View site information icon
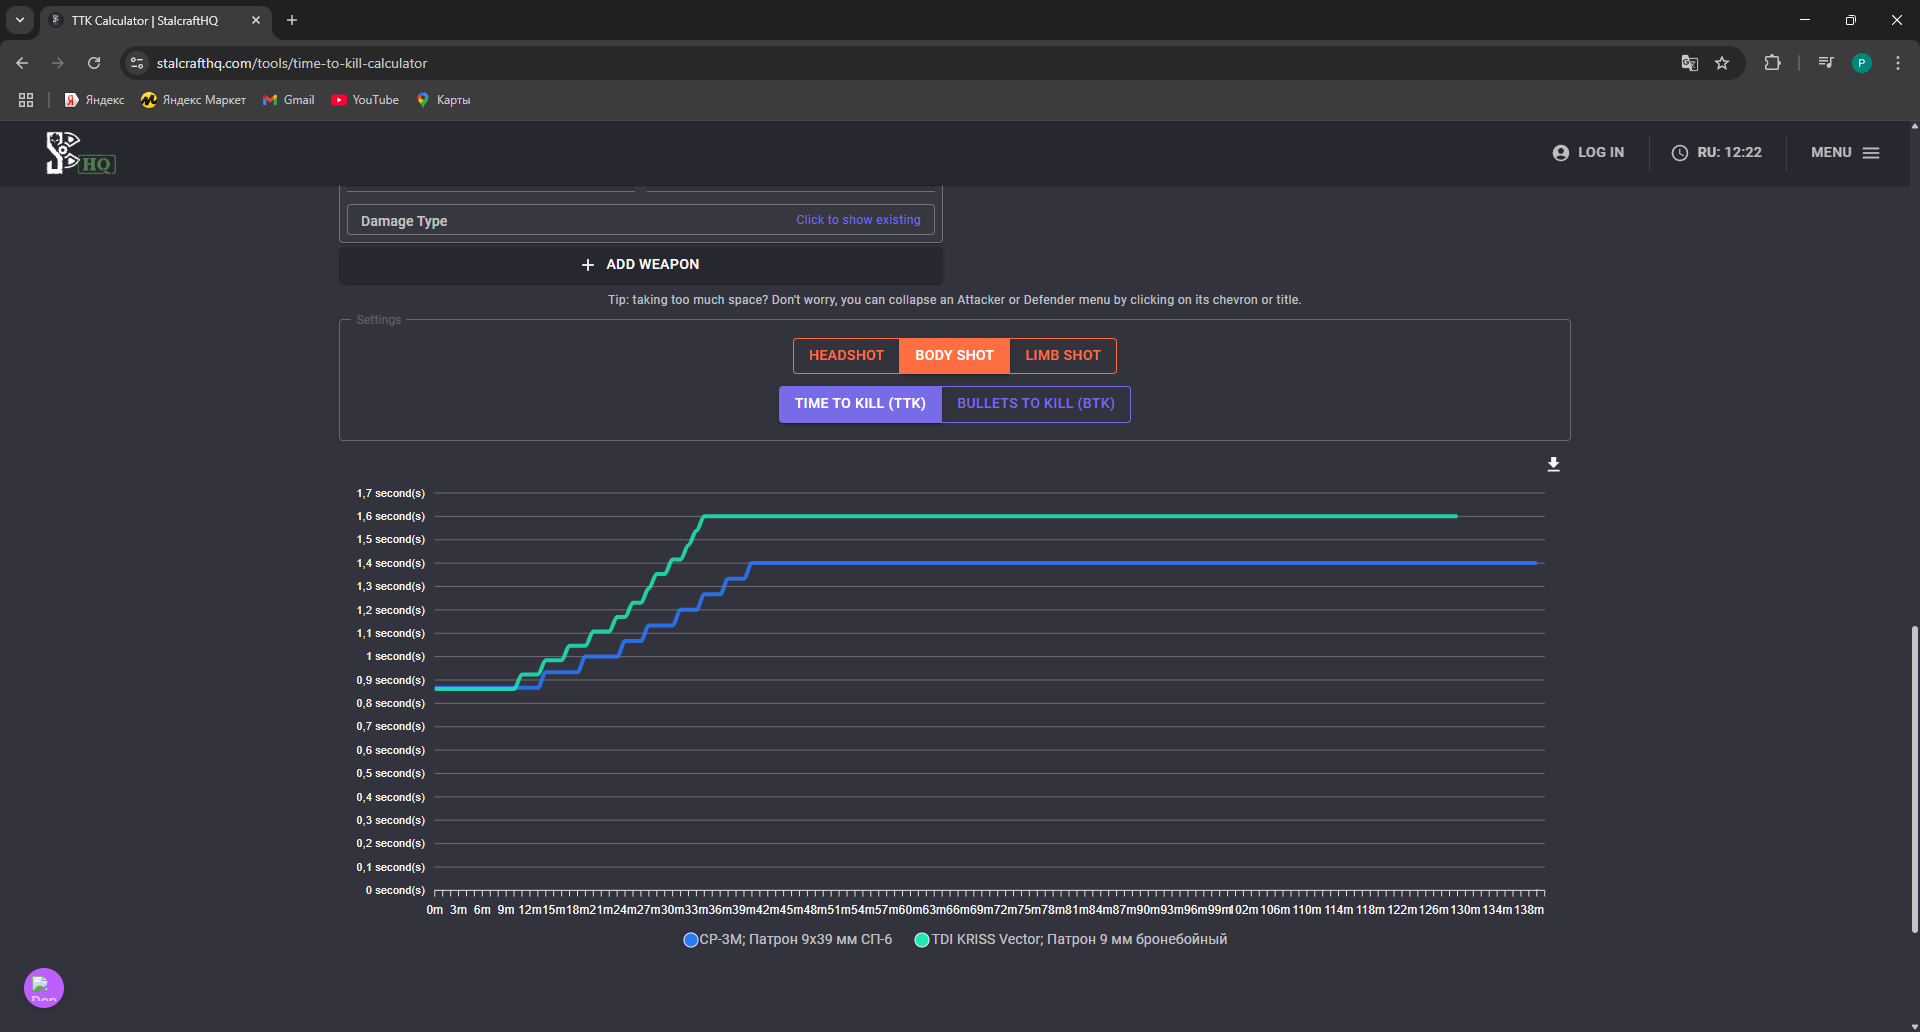 coord(137,63)
